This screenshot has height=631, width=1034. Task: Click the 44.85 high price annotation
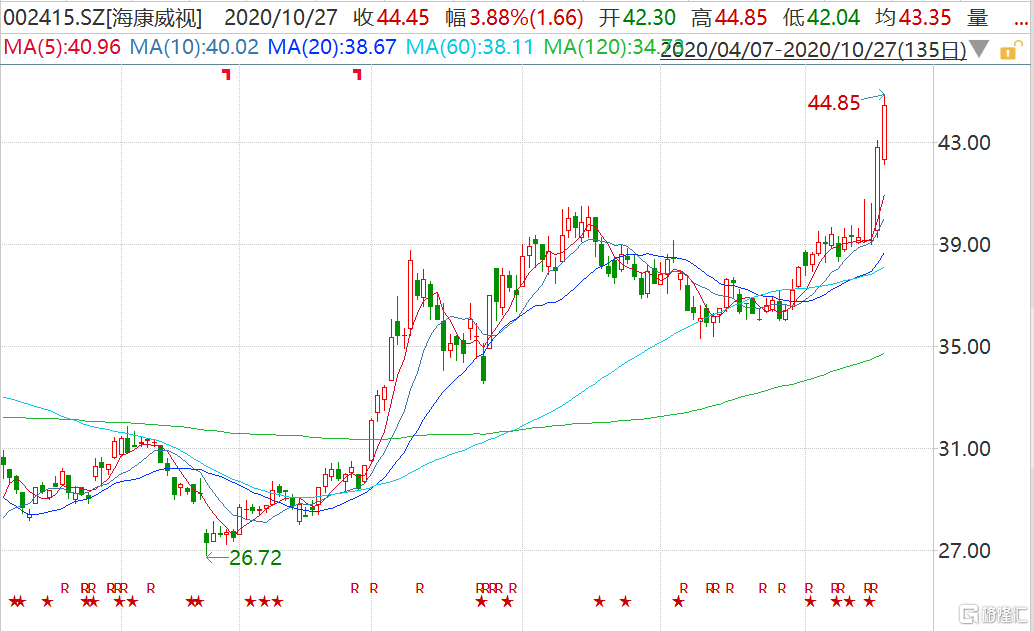tap(834, 102)
